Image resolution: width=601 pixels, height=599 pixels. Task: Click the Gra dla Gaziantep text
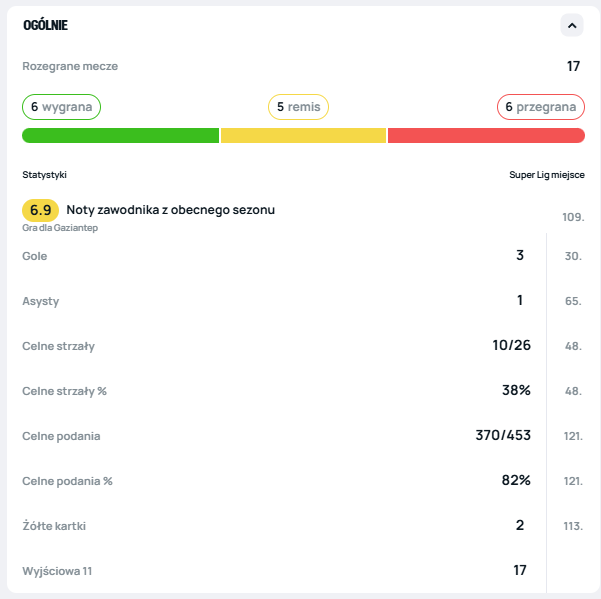click(x=60, y=228)
